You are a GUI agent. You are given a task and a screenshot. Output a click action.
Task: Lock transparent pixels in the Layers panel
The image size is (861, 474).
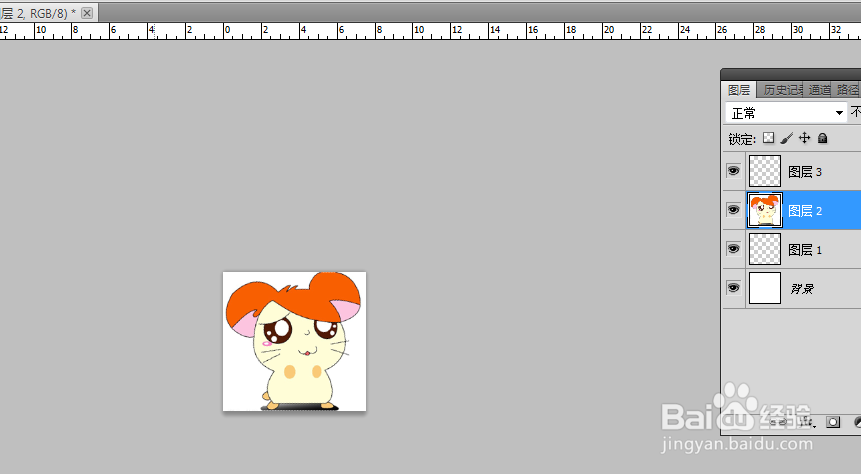tap(769, 138)
